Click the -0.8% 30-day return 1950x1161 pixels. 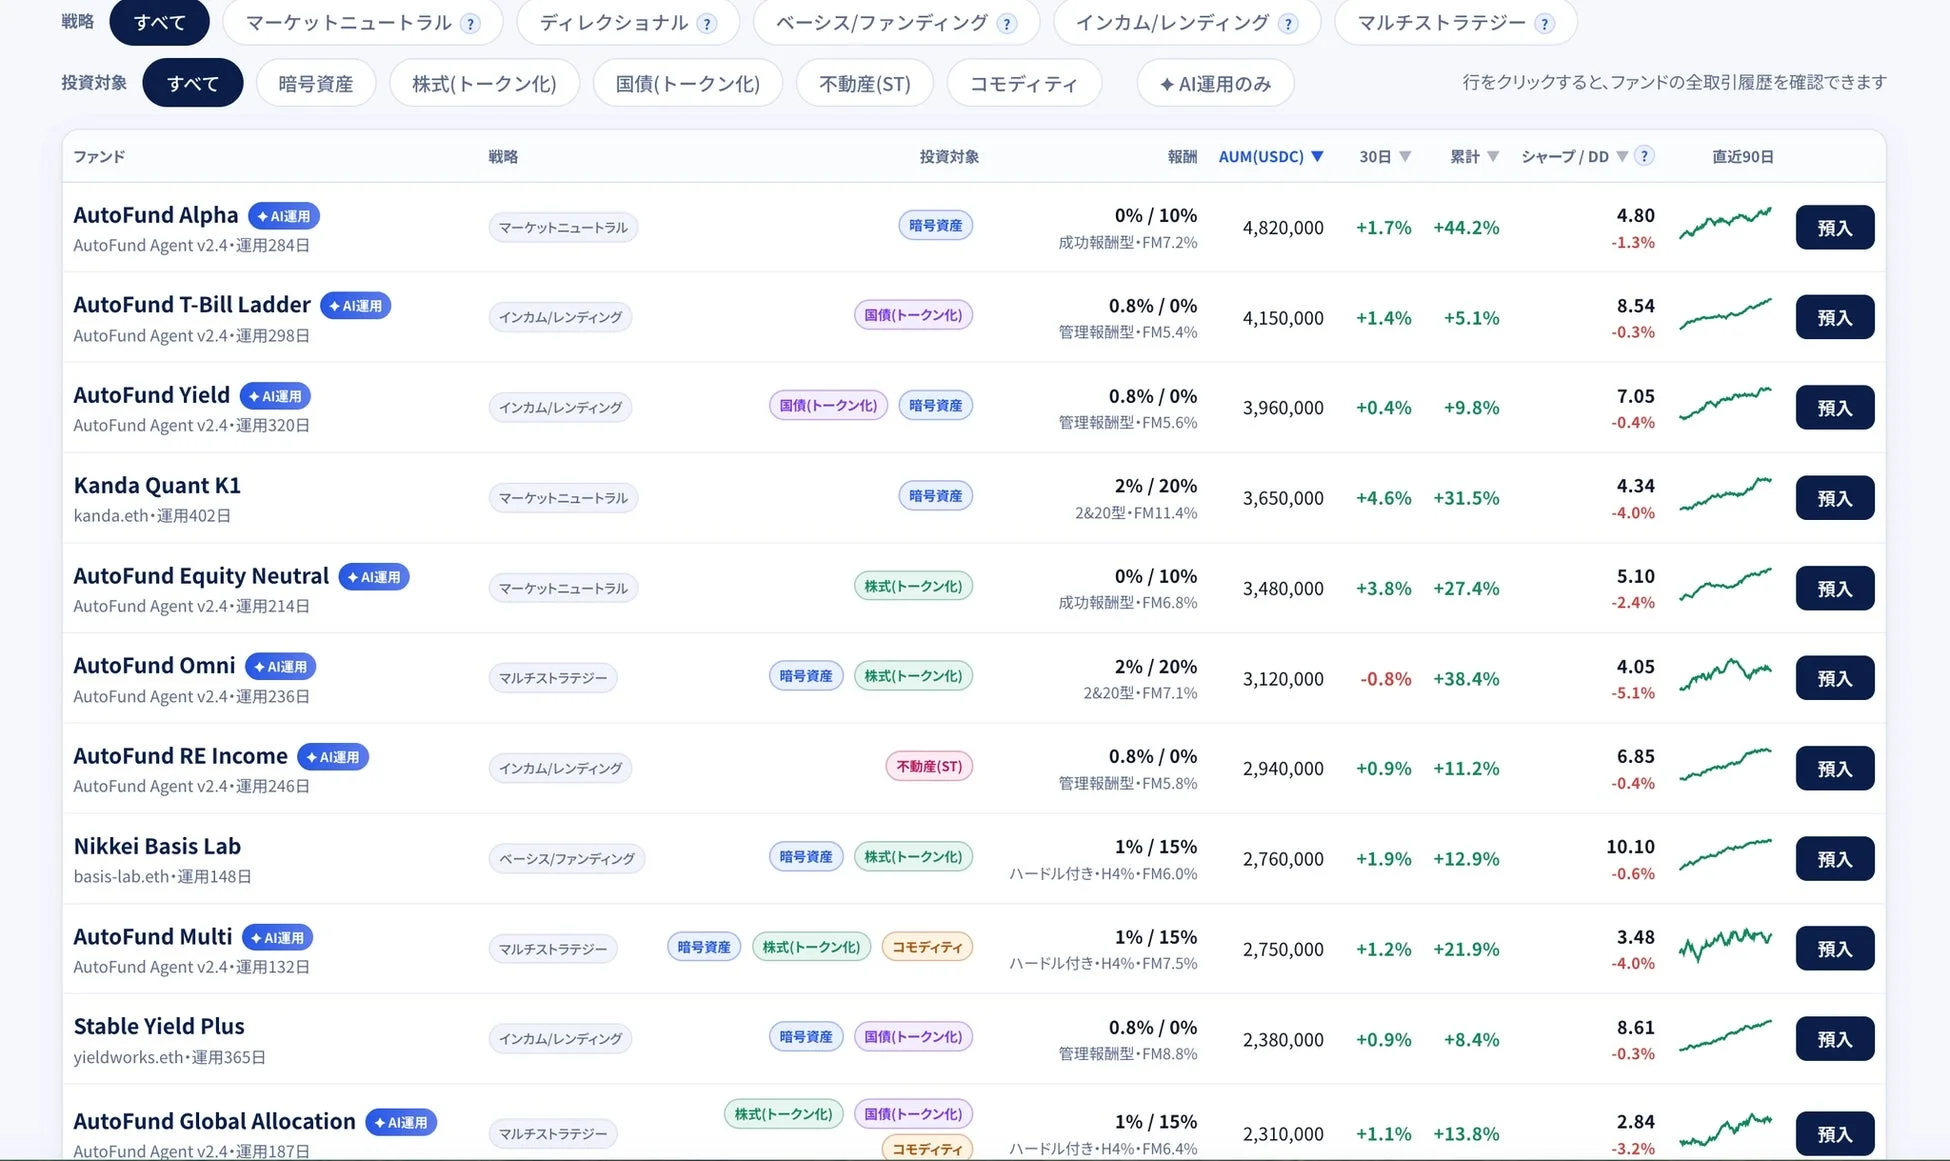[1386, 679]
